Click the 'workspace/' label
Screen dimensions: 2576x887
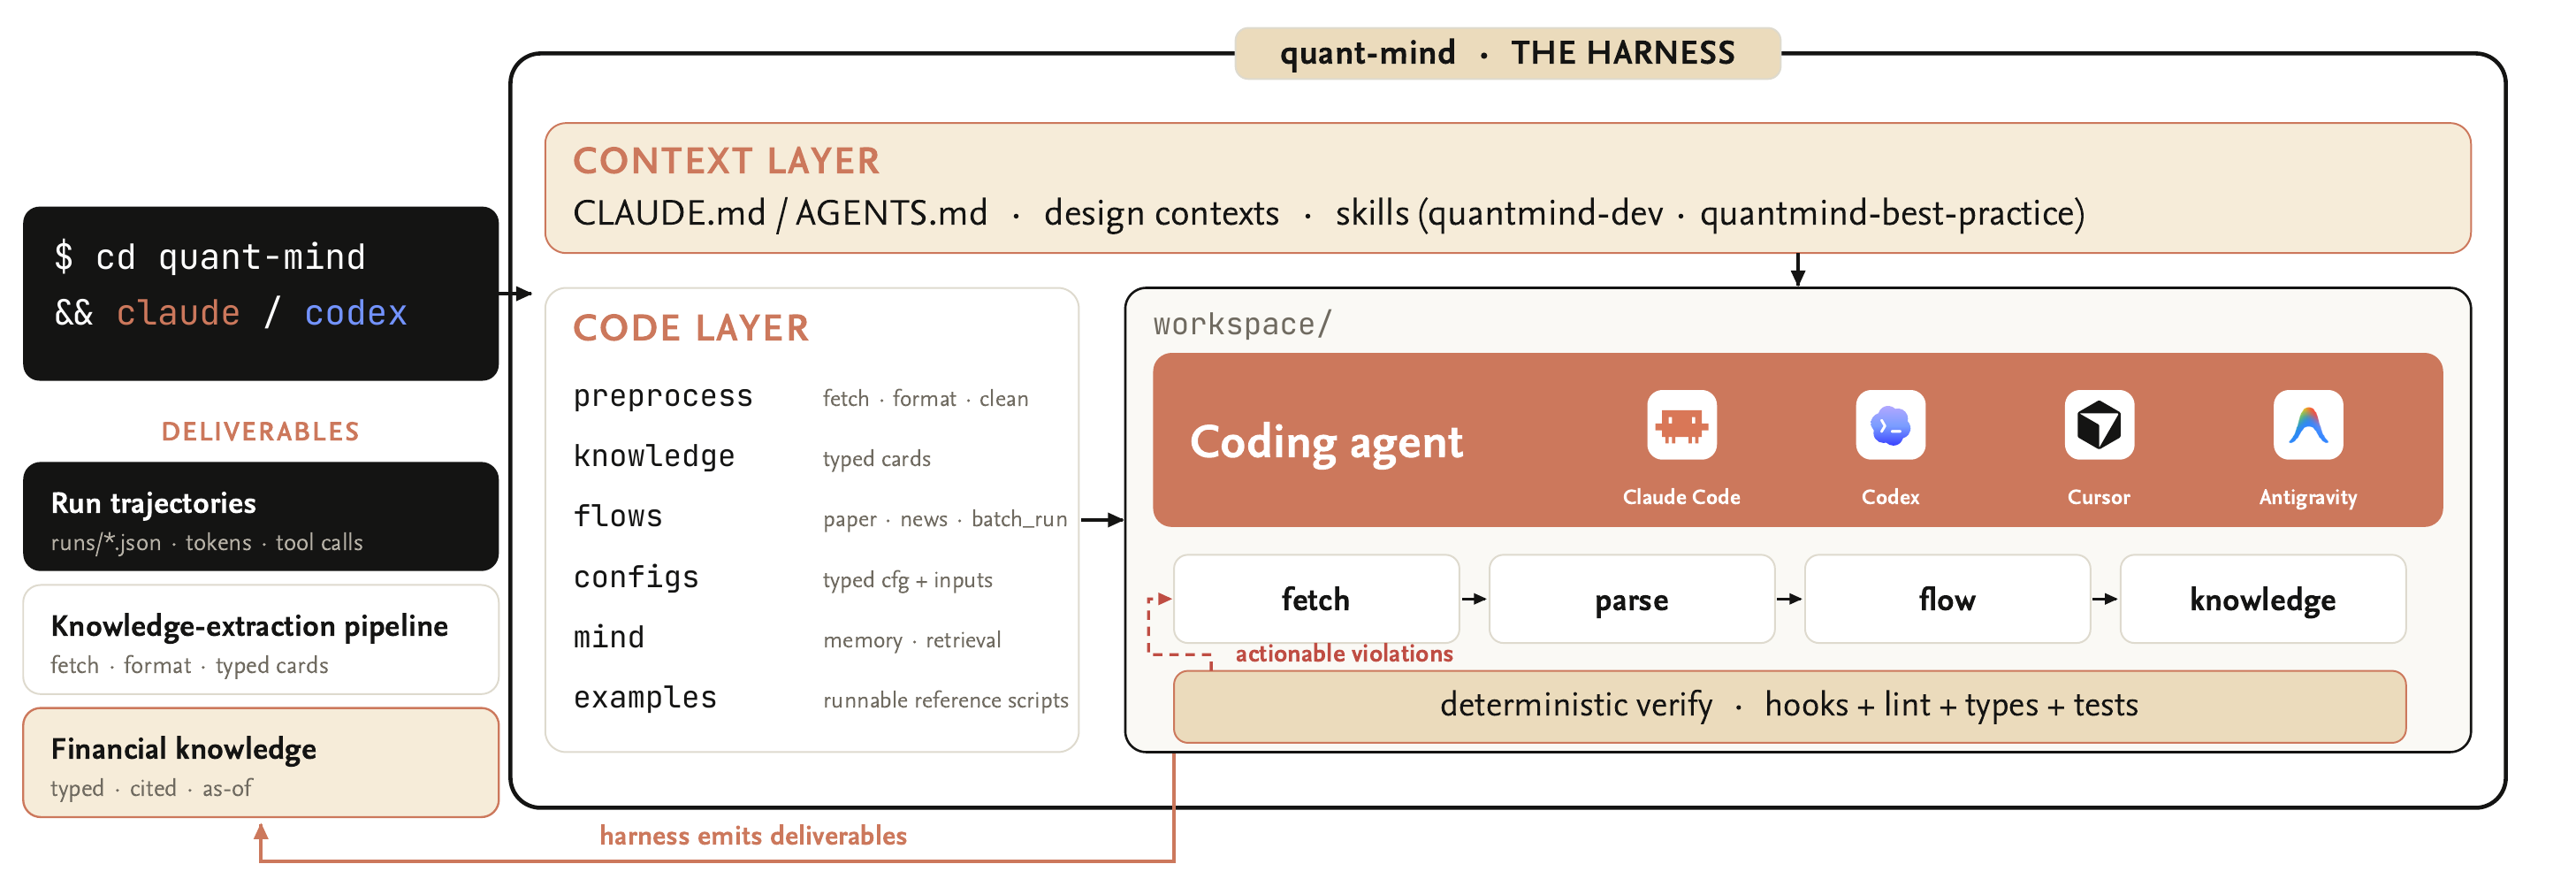click(1242, 324)
